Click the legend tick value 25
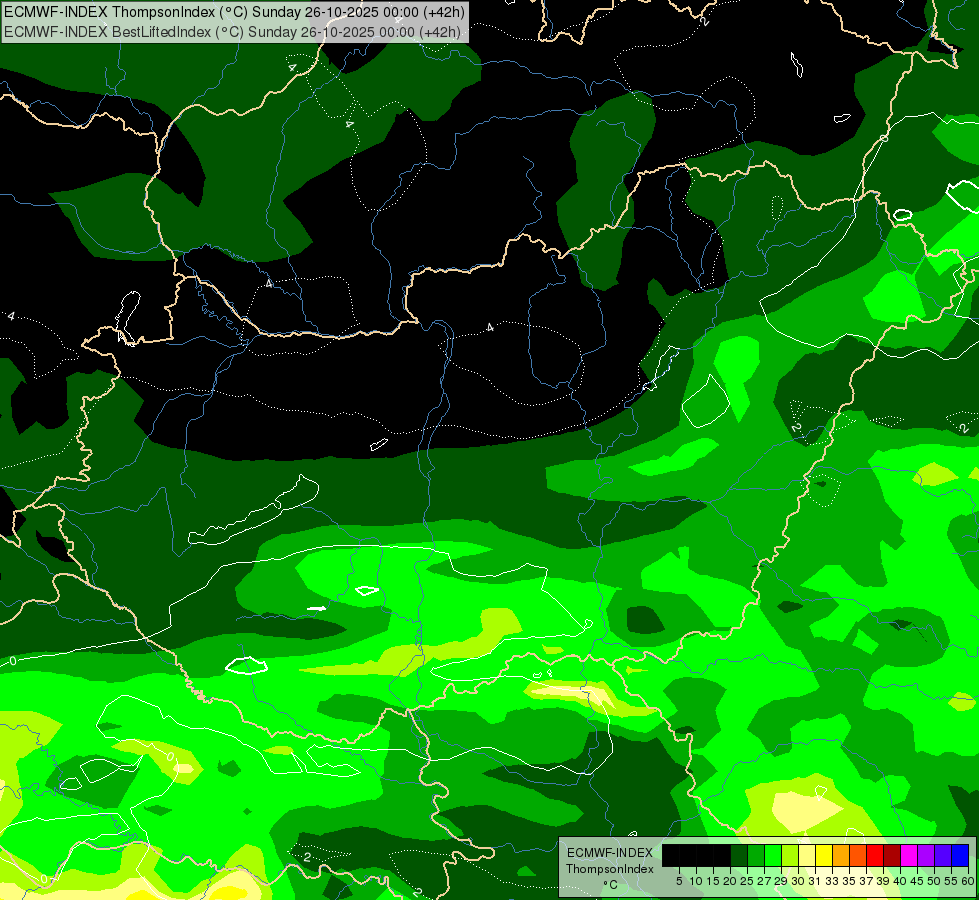Screen dimensions: 979x900 [x=747, y=881]
